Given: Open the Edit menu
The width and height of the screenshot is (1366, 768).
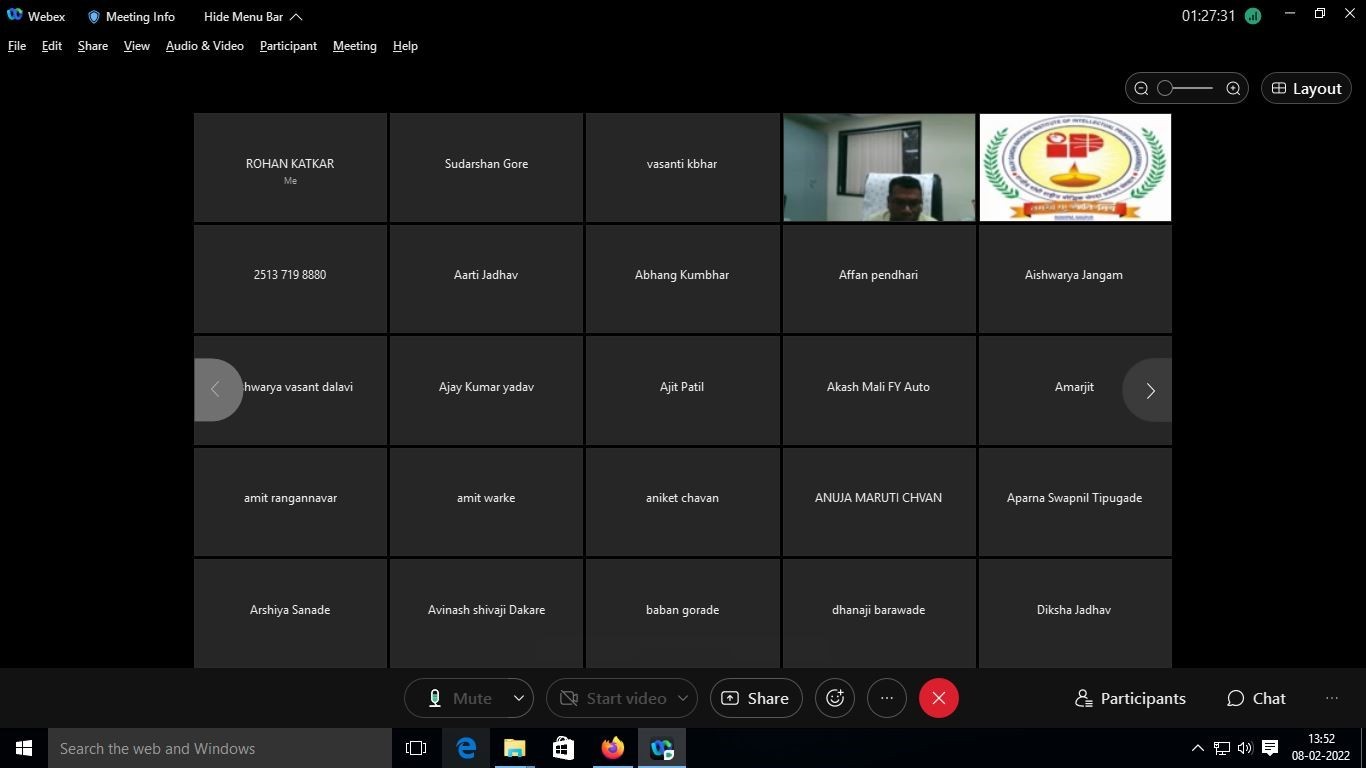Looking at the screenshot, I should pyautogui.click(x=52, y=46).
